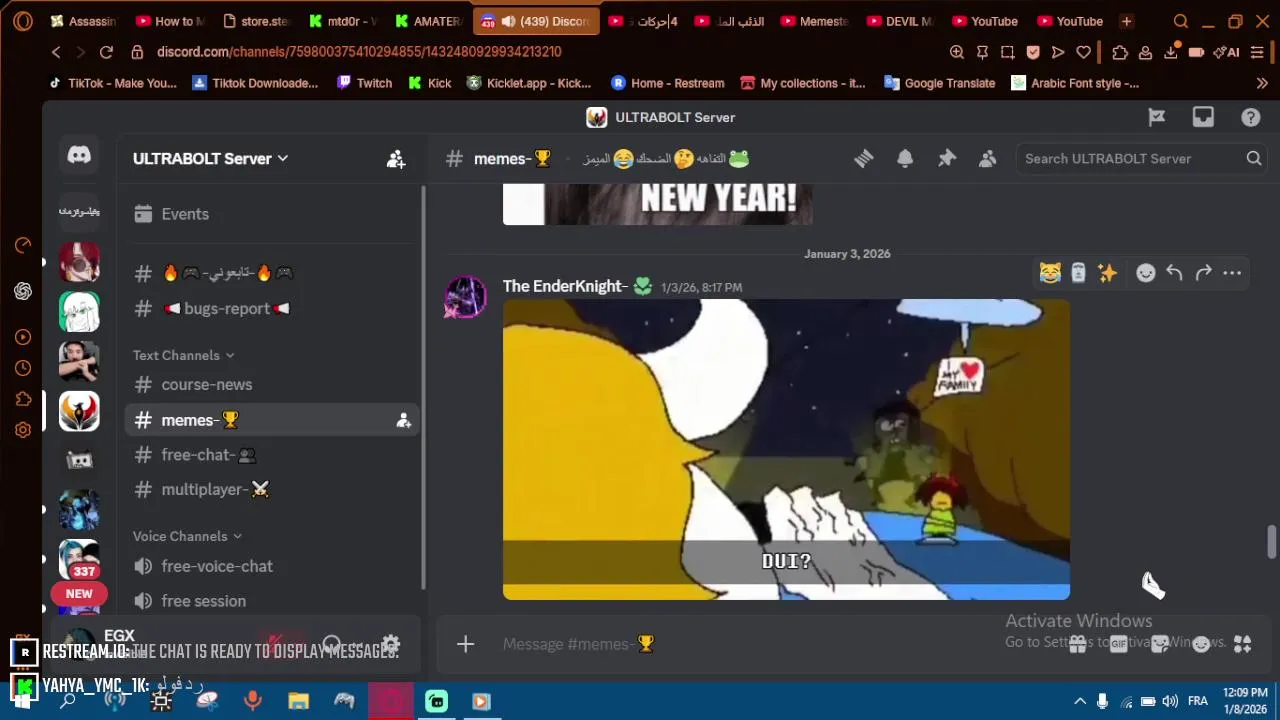Viewport: 1280px width, 720px height.
Task: Open the course-news channel
Action: pyautogui.click(x=272, y=384)
